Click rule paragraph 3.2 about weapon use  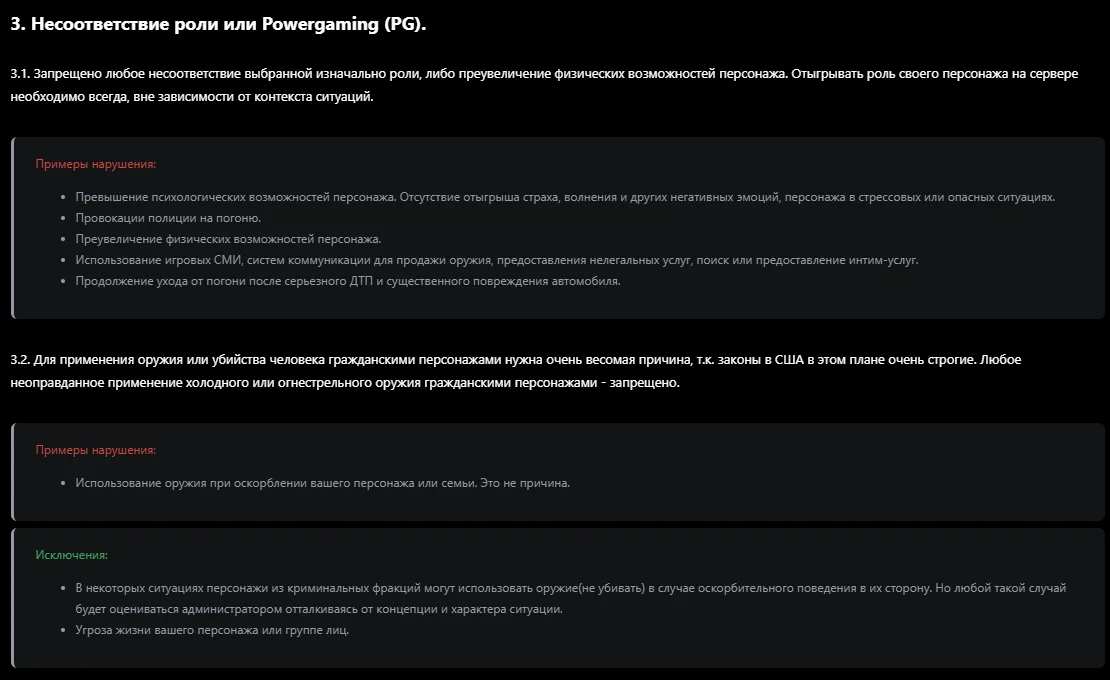pyautogui.click(x=515, y=371)
